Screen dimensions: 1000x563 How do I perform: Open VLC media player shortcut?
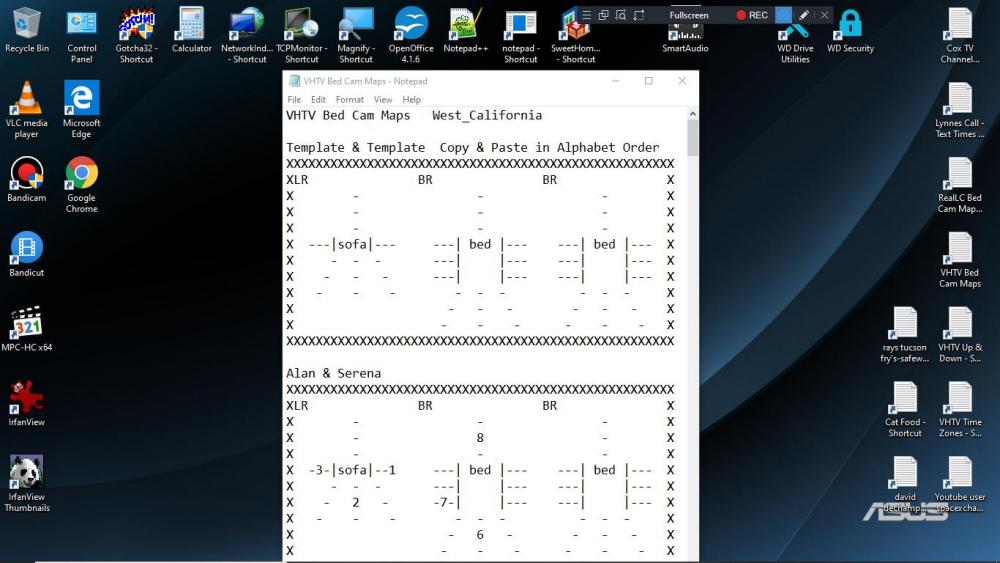(x=27, y=100)
